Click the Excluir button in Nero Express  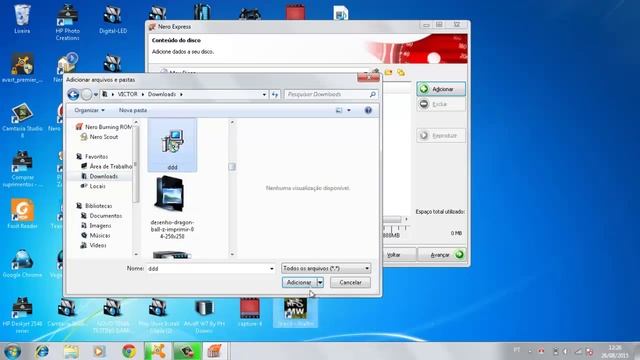441,104
